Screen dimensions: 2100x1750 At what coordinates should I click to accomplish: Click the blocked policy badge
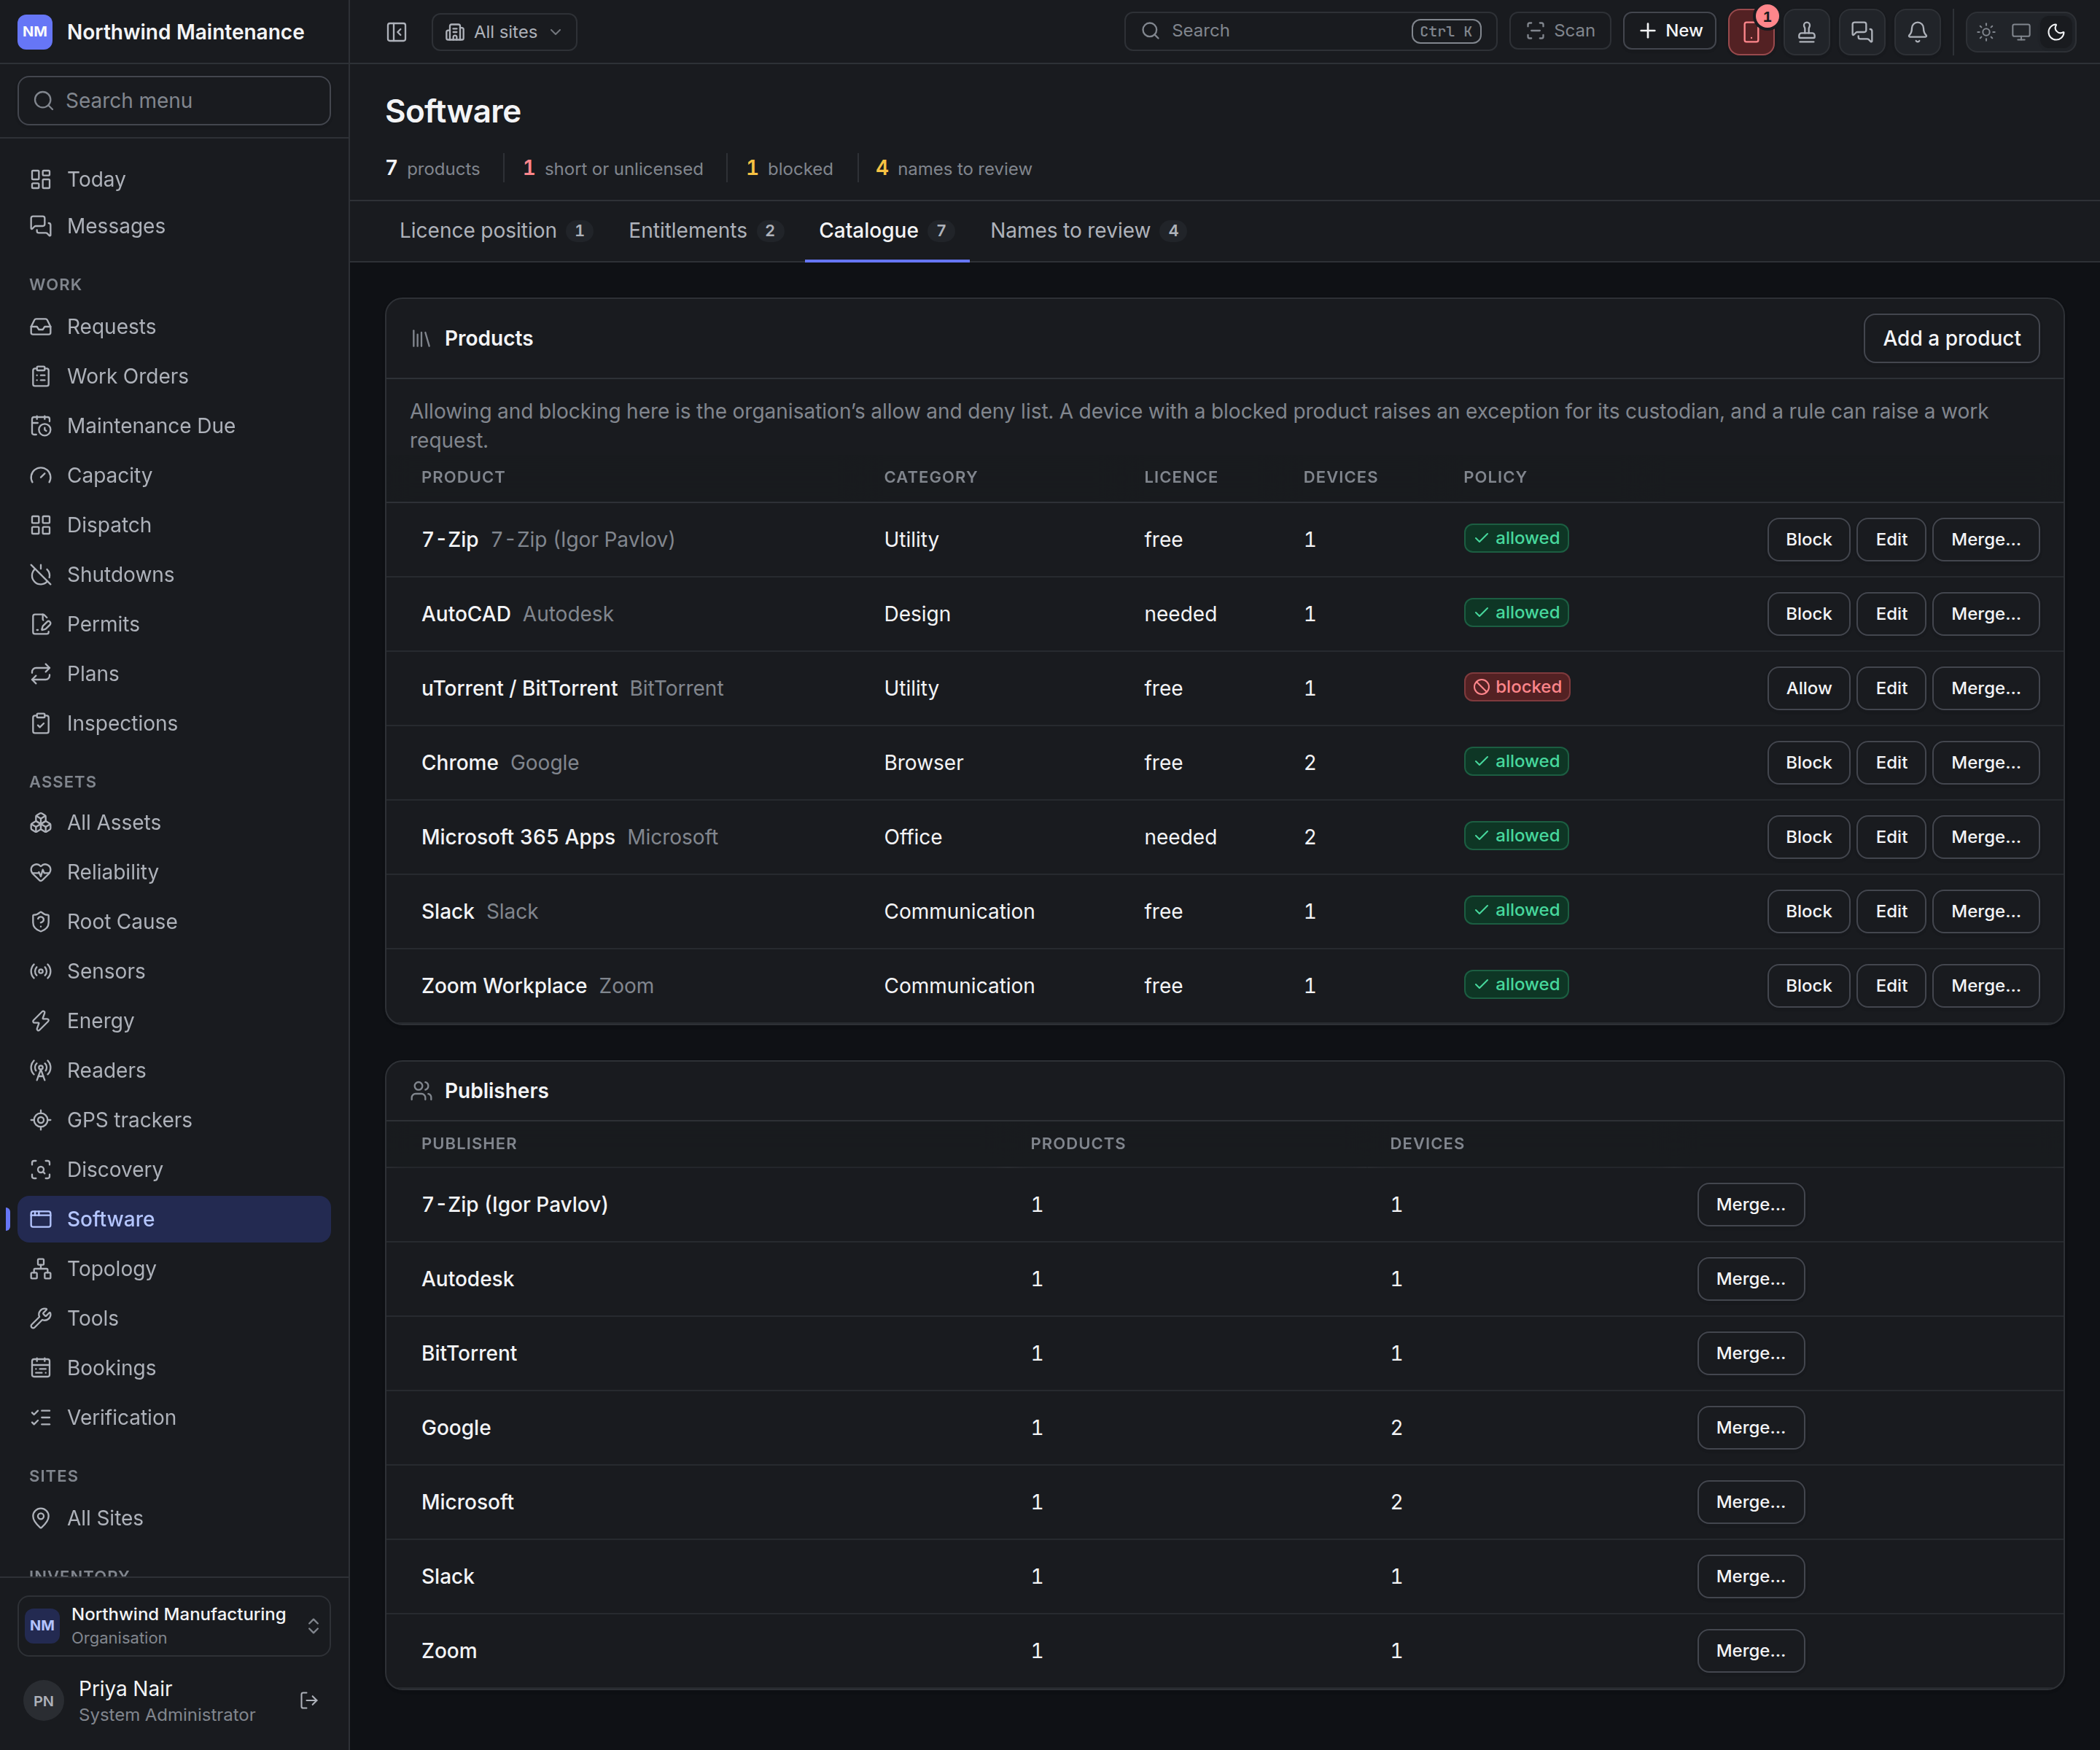click(x=1516, y=687)
